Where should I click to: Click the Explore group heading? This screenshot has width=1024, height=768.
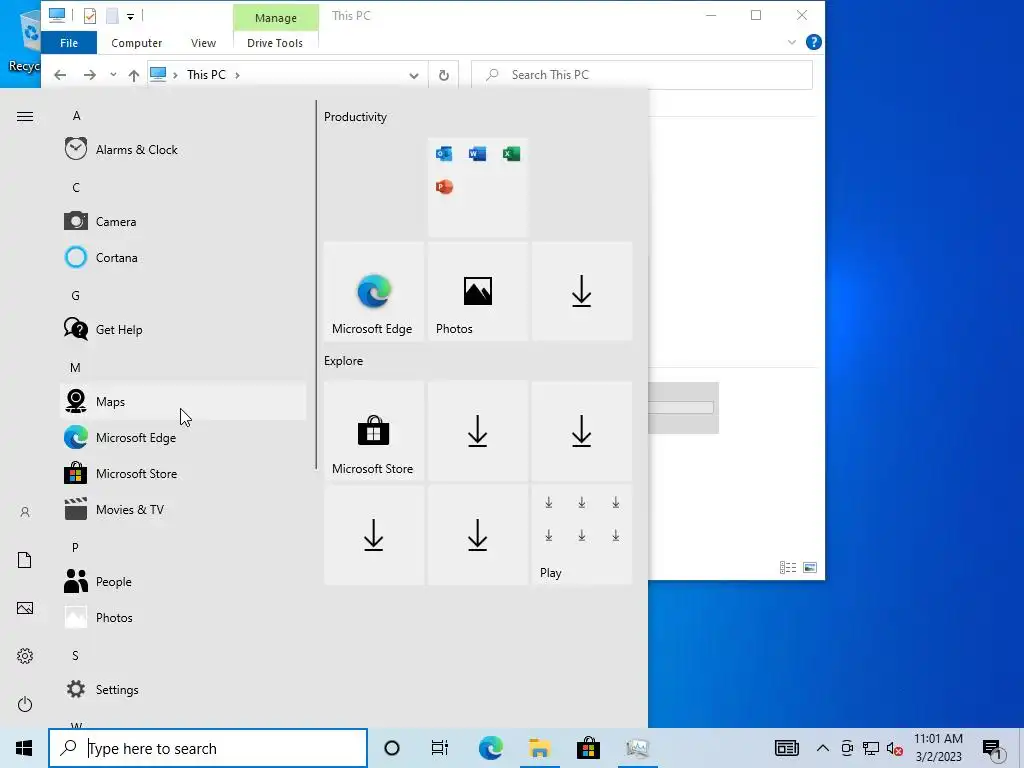click(x=344, y=360)
